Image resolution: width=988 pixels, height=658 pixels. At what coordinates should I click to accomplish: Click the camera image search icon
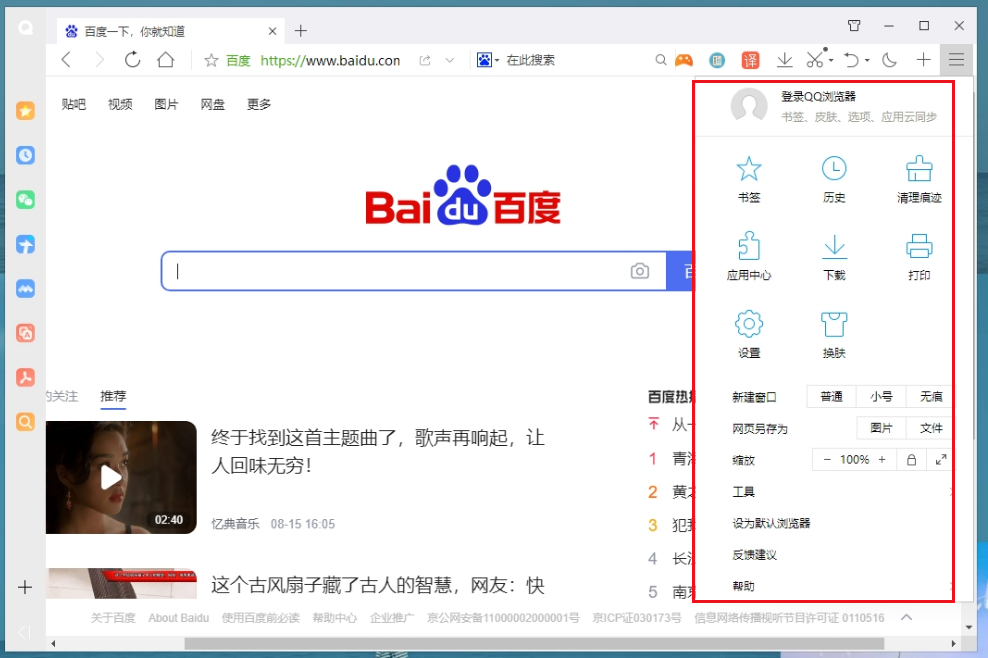(x=640, y=271)
